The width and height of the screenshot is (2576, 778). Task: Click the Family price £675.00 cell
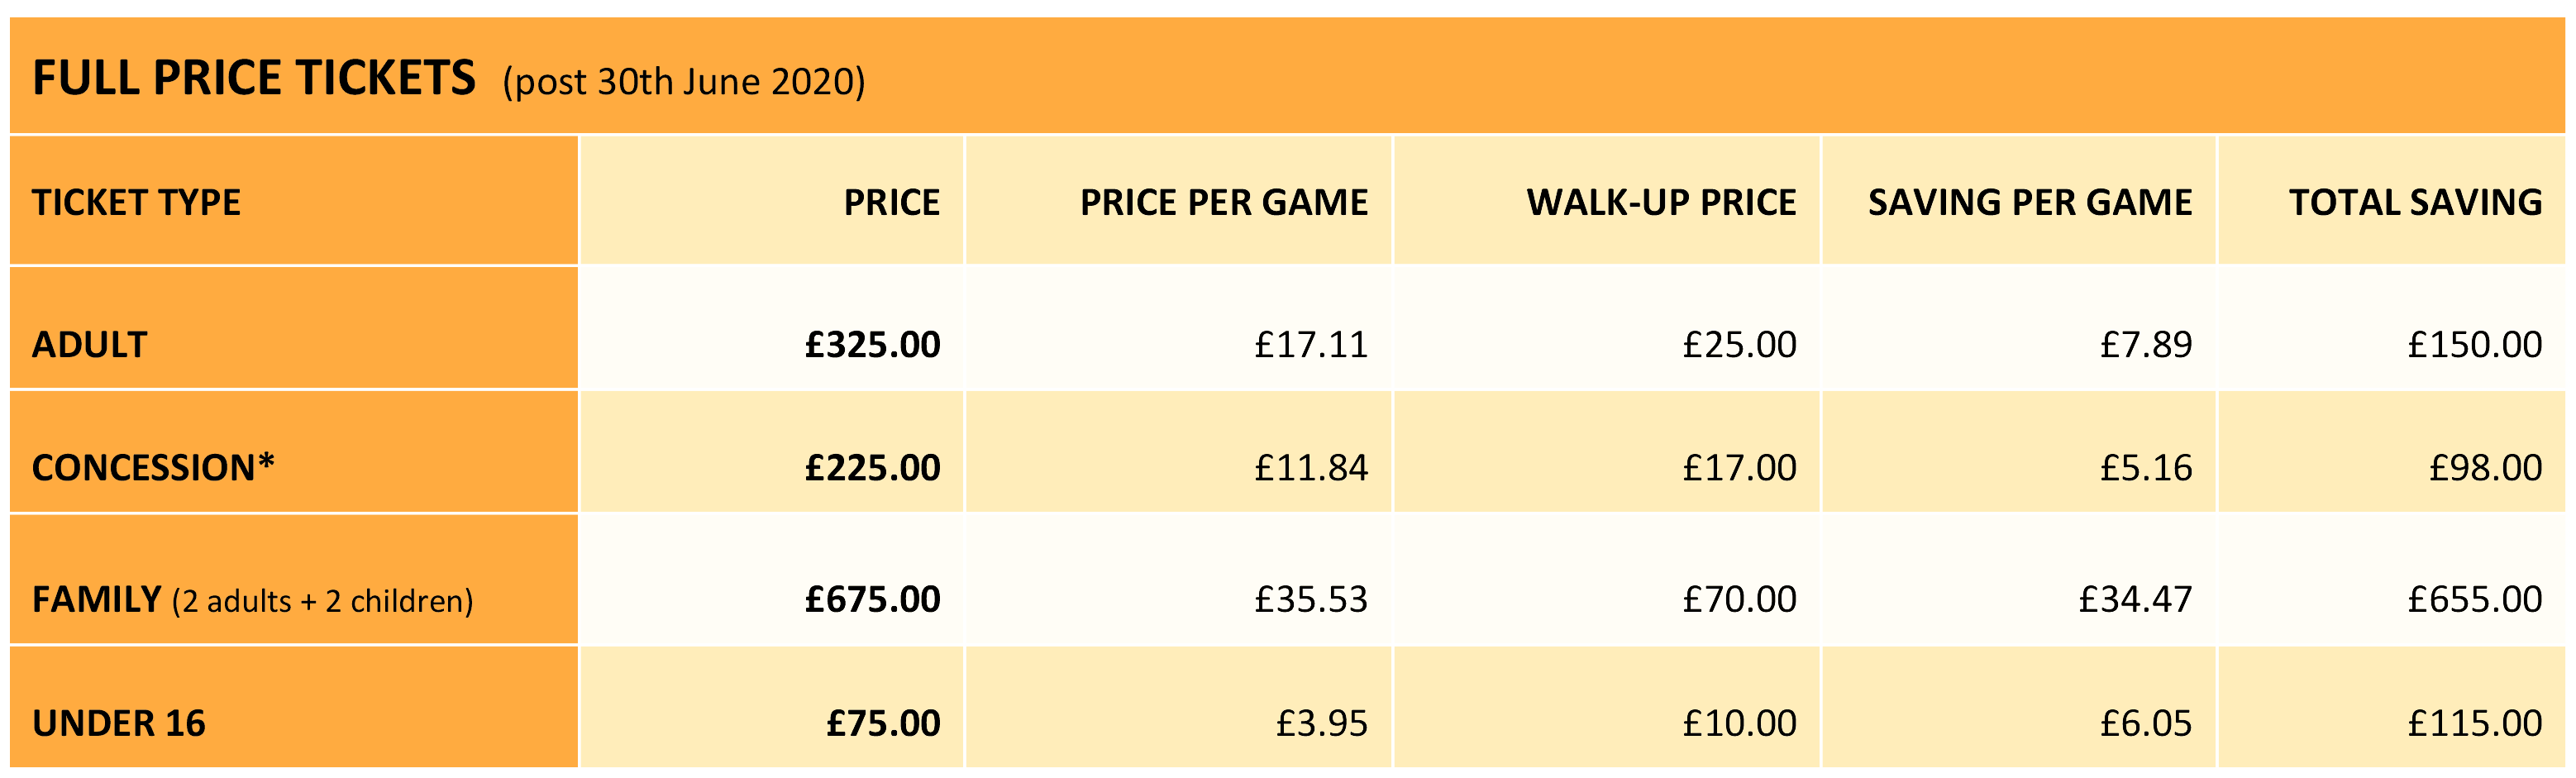coord(873,600)
